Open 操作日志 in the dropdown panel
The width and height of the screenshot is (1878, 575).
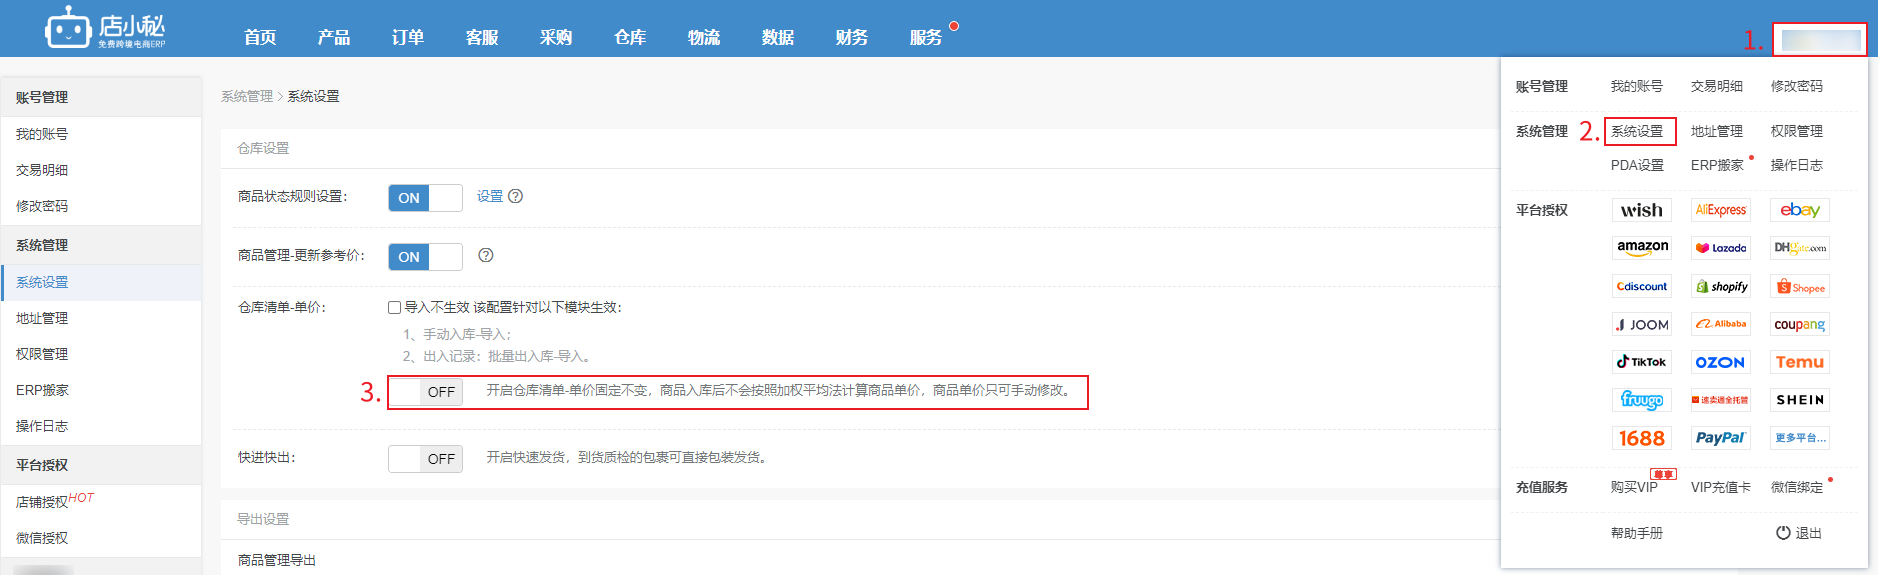tap(1797, 165)
